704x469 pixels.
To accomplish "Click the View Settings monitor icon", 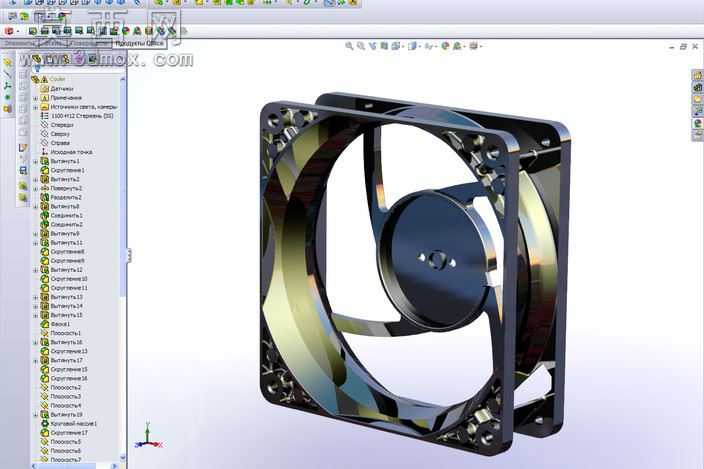I will coord(473,46).
